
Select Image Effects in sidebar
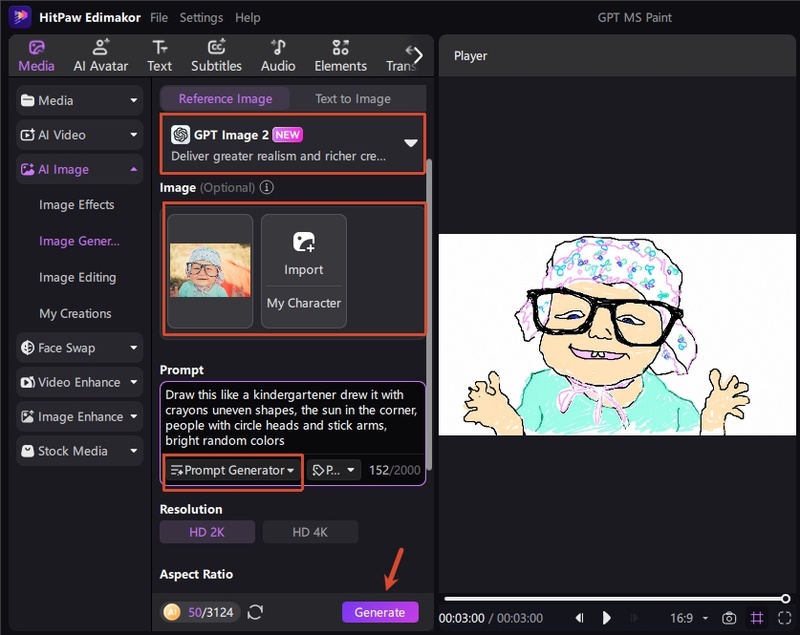[77, 205]
